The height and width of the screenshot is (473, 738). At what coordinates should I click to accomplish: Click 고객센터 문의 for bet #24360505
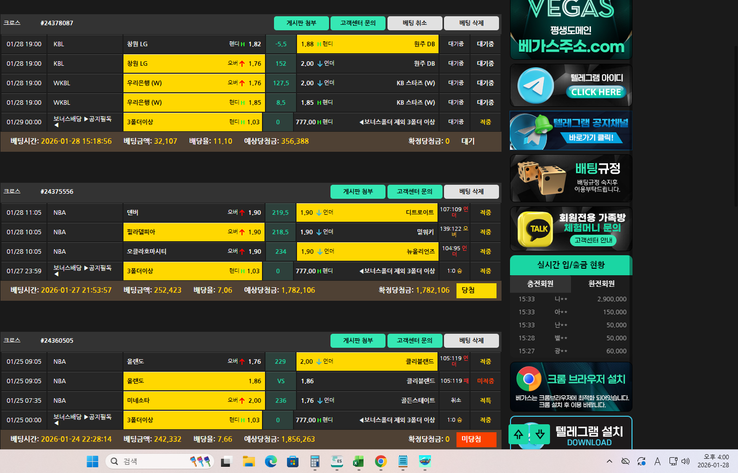click(x=414, y=340)
